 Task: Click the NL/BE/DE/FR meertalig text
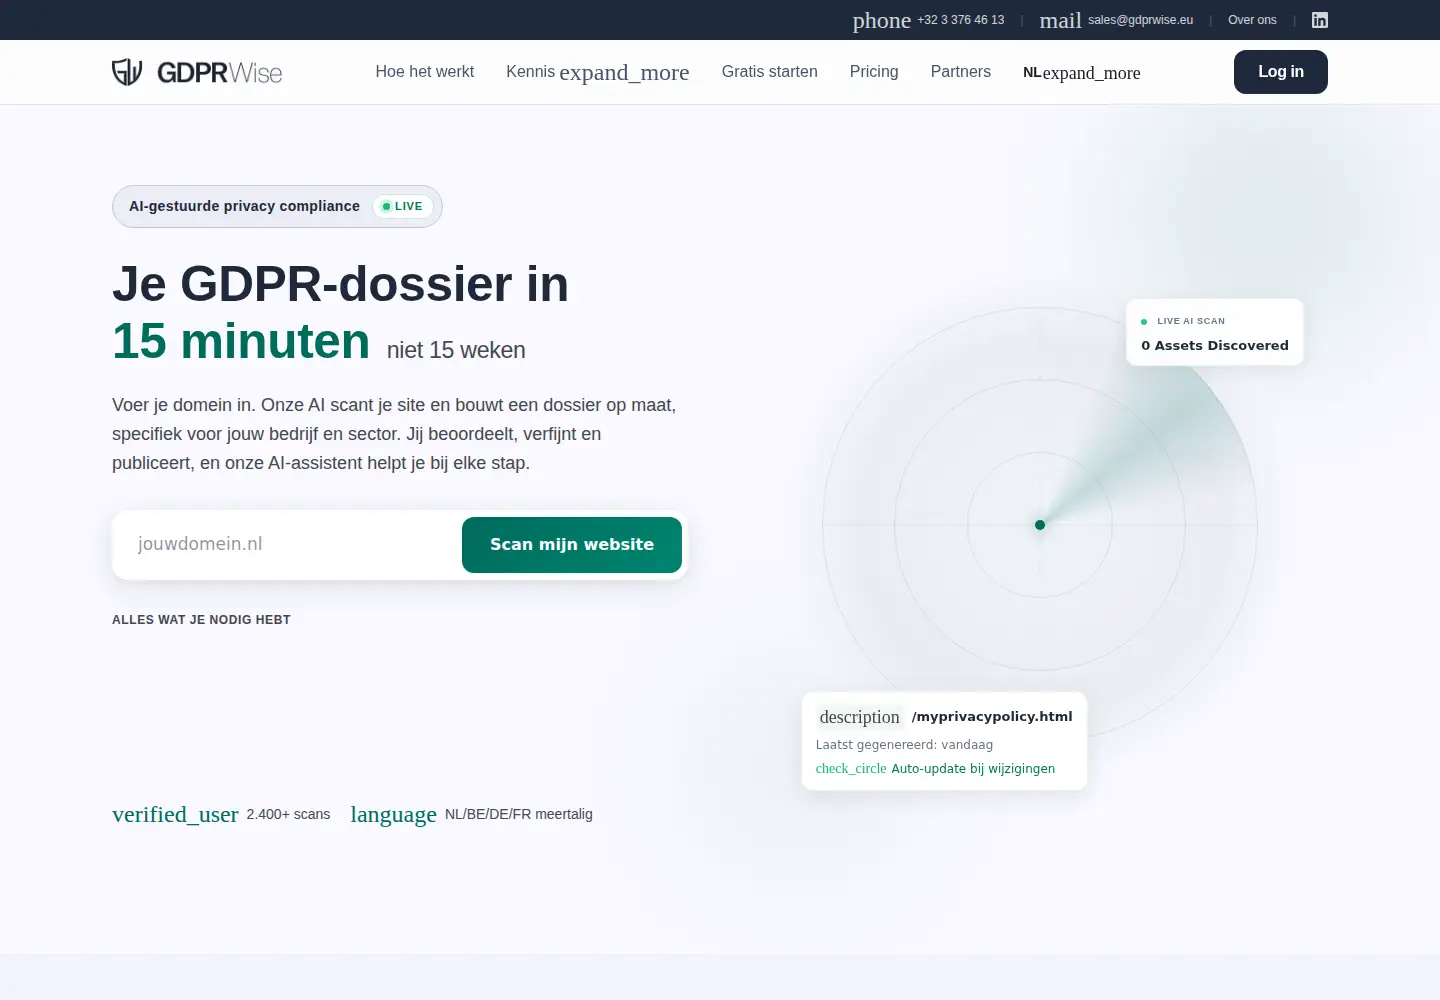tap(519, 815)
